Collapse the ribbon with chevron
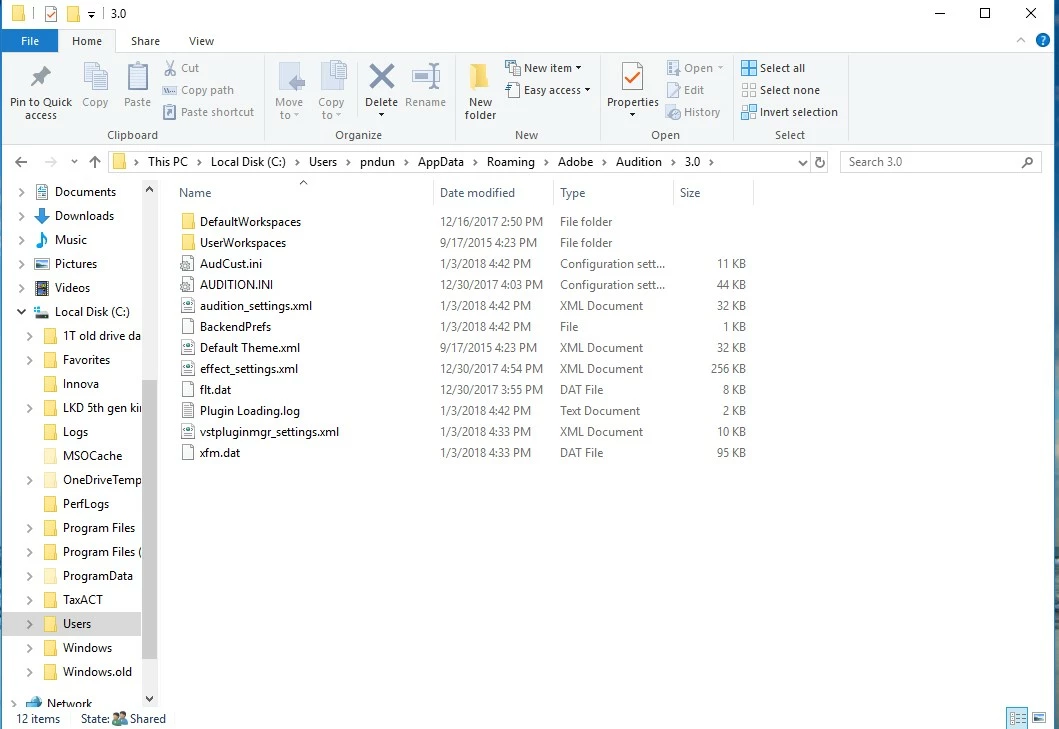 tap(1021, 41)
